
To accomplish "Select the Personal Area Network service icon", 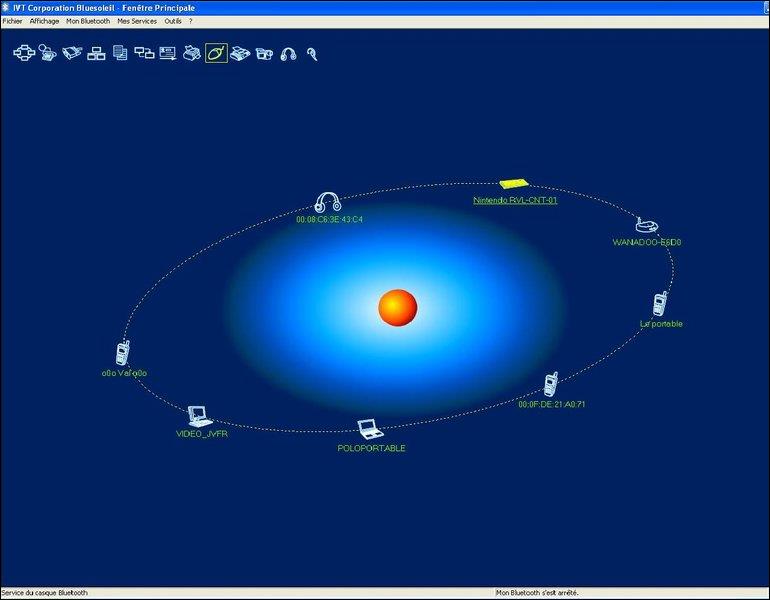I will (24, 53).
